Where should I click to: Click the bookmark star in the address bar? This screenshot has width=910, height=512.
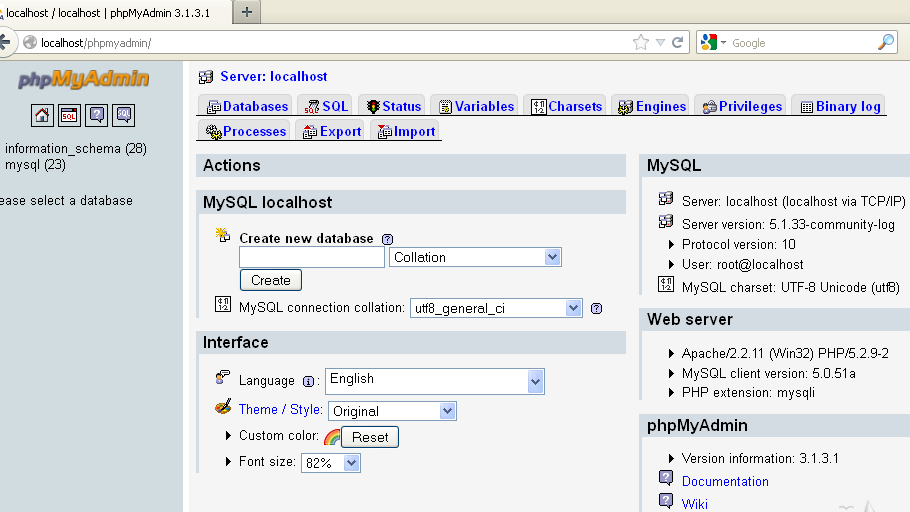coord(641,42)
